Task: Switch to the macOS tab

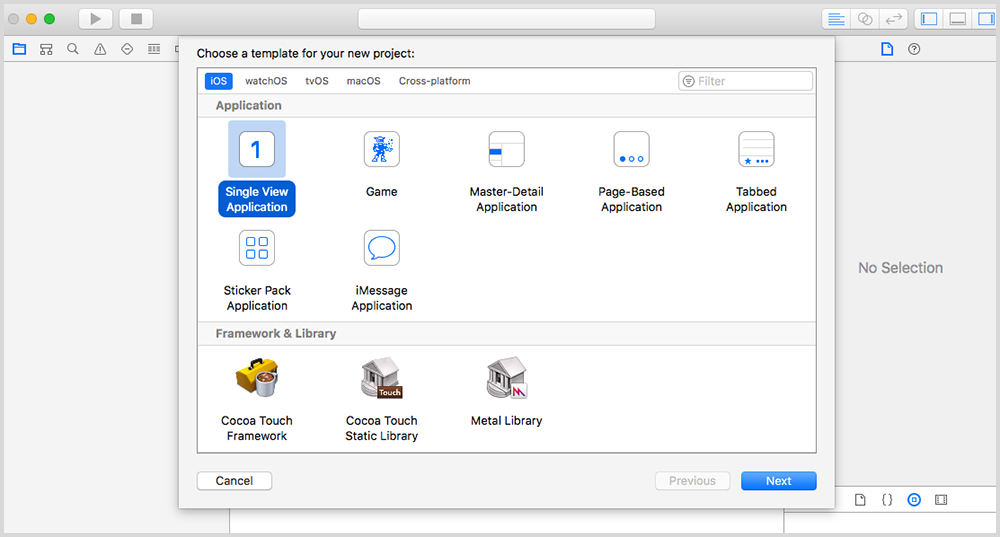Action: click(x=364, y=81)
